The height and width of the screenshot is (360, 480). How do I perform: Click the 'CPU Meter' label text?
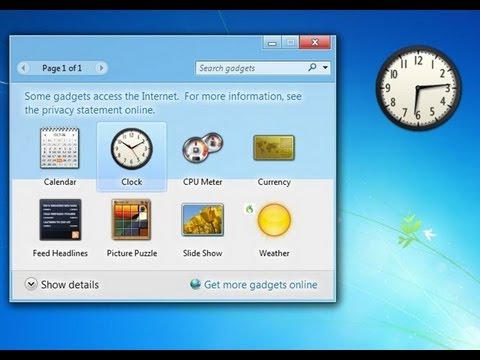pyautogui.click(x=203, y=182)
